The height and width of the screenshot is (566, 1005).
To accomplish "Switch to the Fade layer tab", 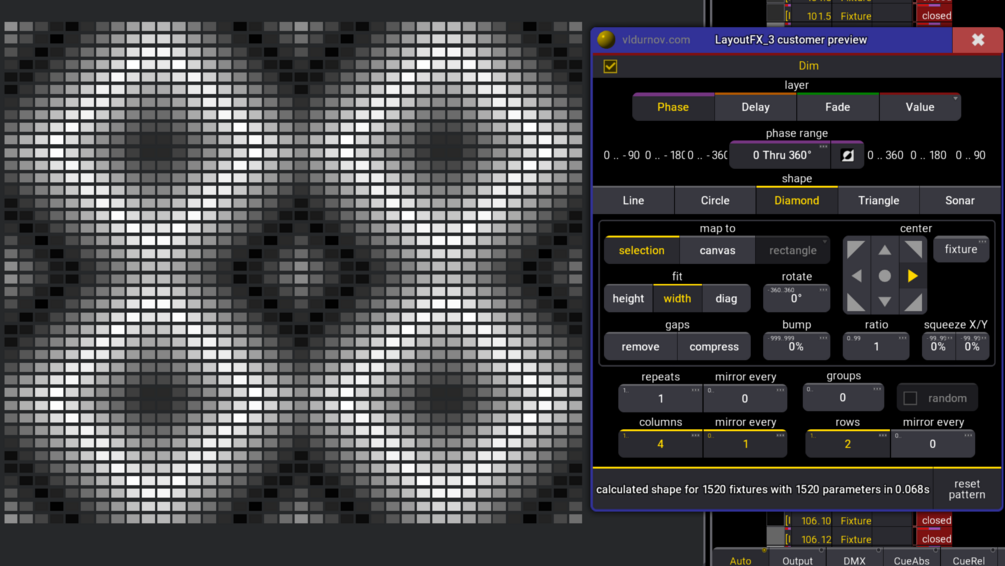I will 838,107.
